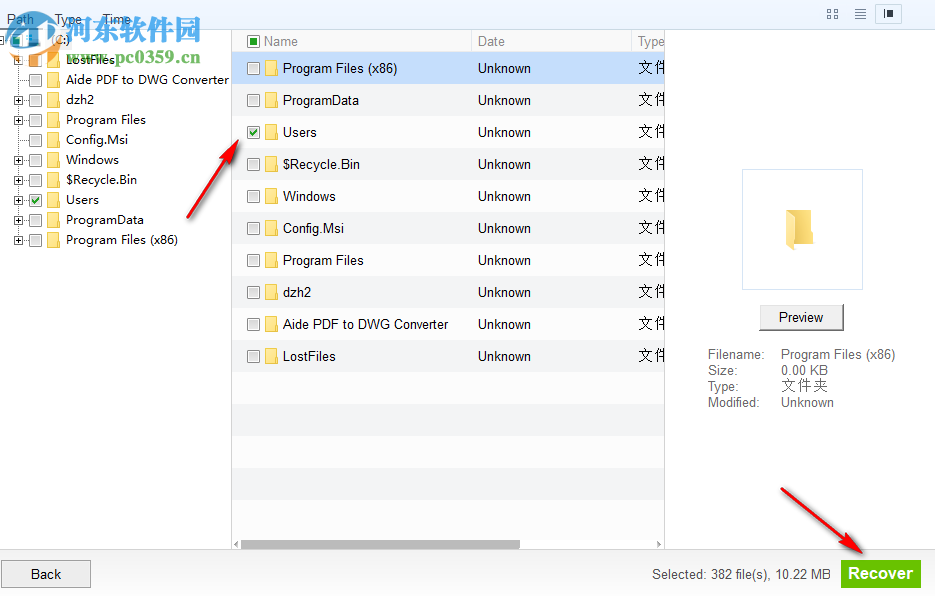Uncheck the Users checkbox in the list
The width and height of the screenshot is (935, 596).
pyautogui.click(x=253, y=131)
